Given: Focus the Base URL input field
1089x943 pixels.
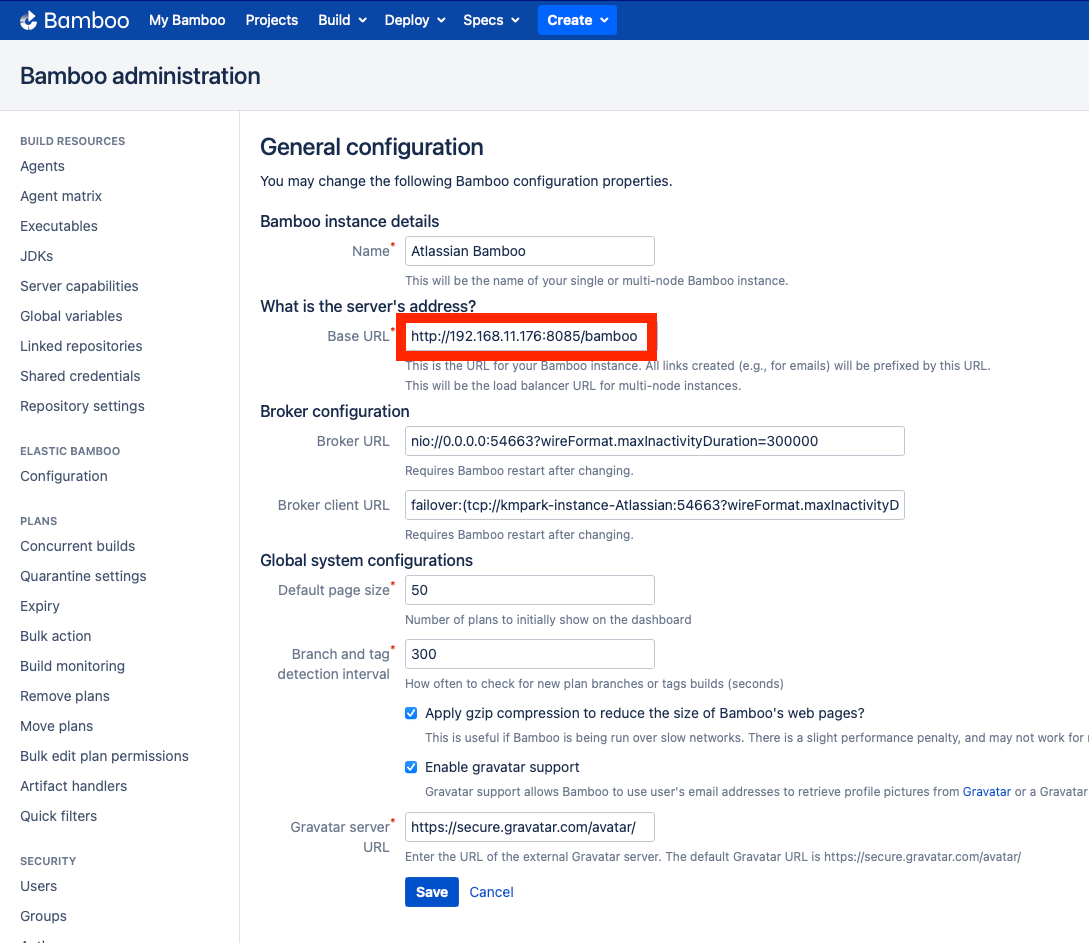Looking at the screenshot, I should pos(529,336).
